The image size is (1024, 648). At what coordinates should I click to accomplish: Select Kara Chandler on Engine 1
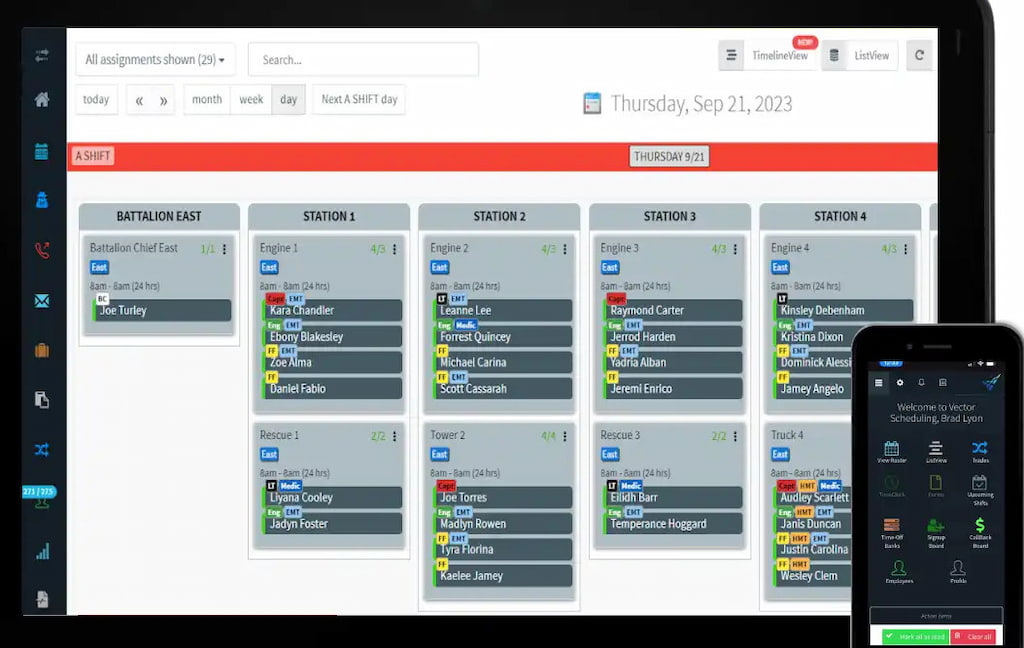[x=332, y=310]
